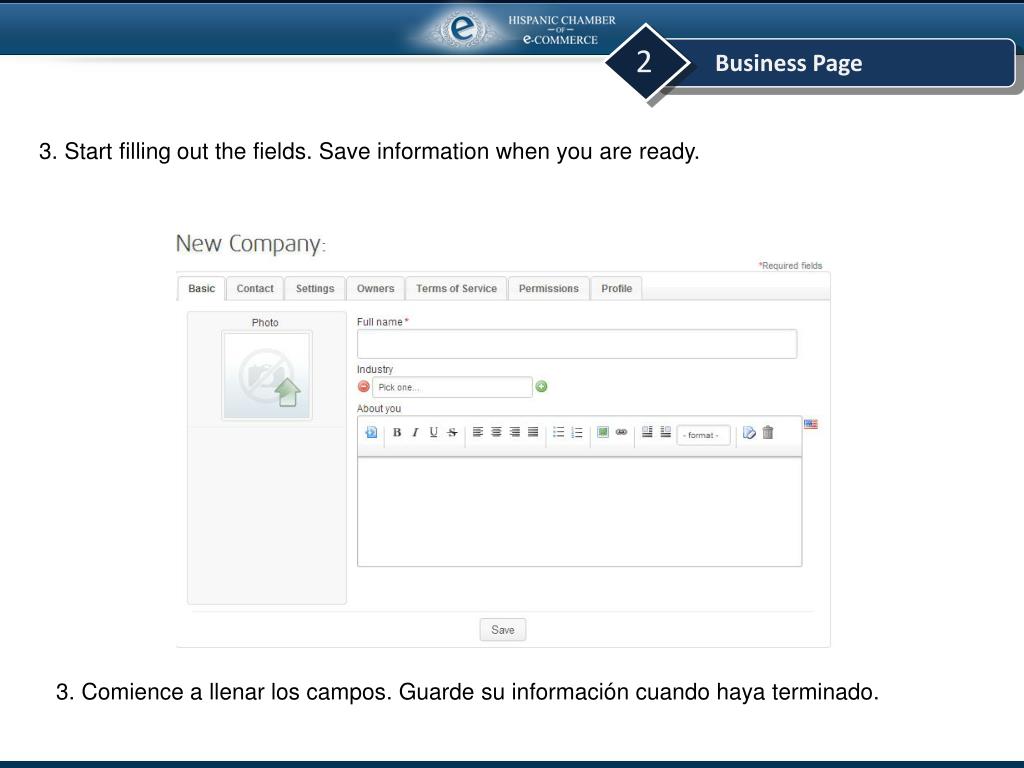Add industry with green plus icon

[541, 387]
